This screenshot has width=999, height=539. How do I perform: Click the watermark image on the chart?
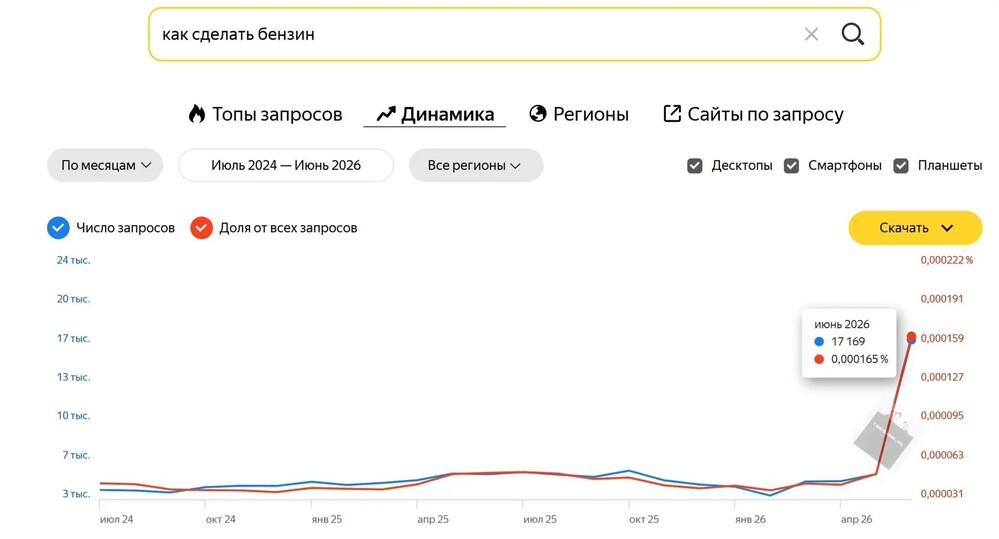coord(882,435)
